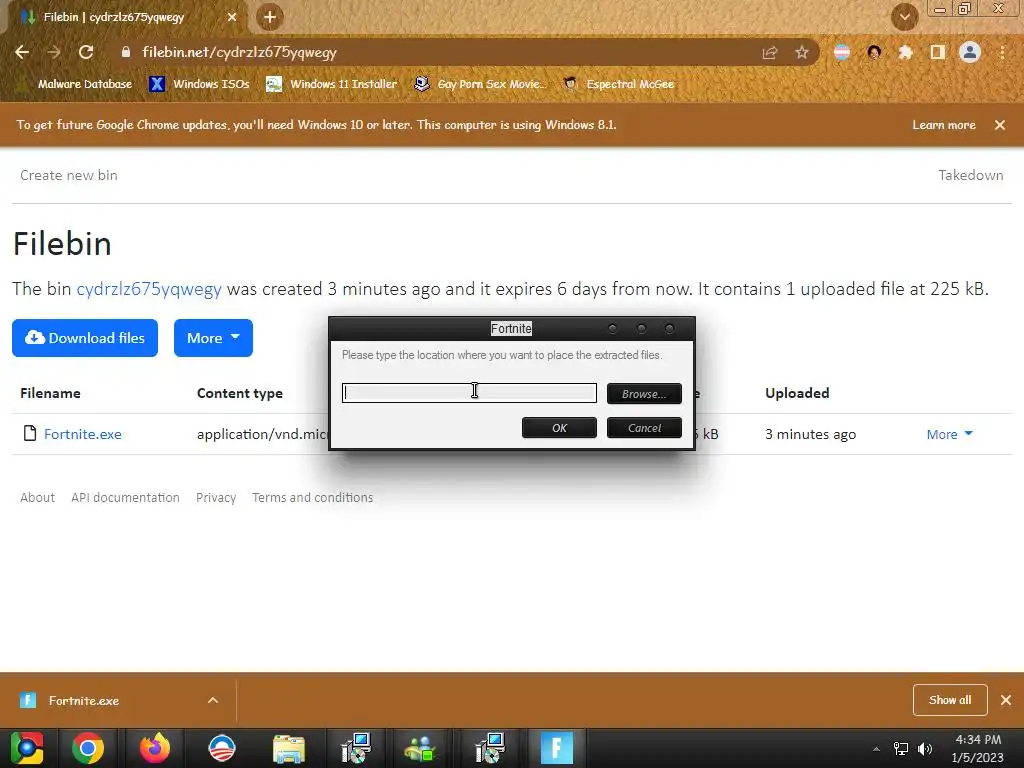Select the Filebin cydrzlz675yqwegy tab
Image resolution: width=1024 pixels, height=768 pixels.
(x=124, y=17)
